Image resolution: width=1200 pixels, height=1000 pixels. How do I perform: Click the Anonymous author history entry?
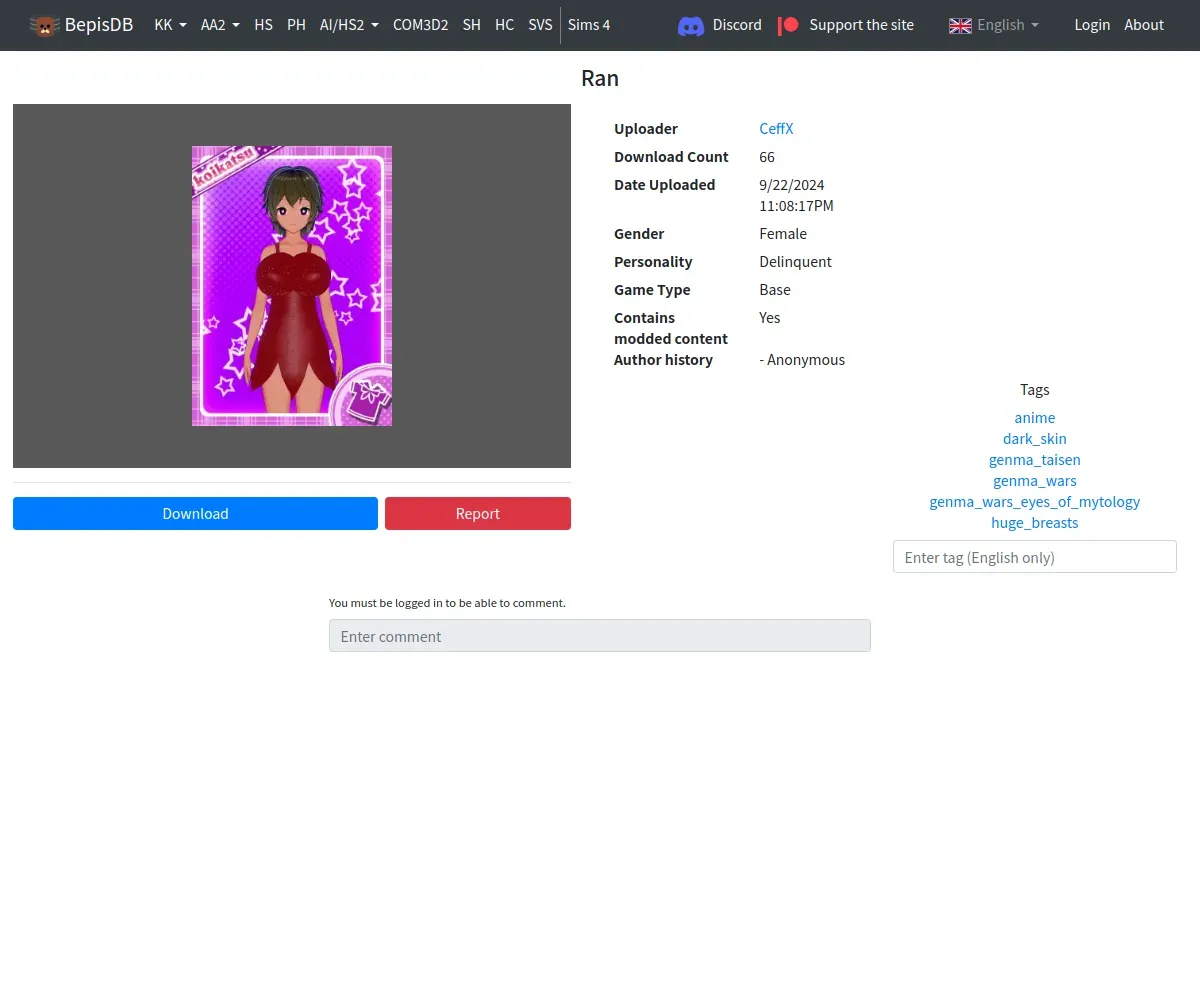802,360
